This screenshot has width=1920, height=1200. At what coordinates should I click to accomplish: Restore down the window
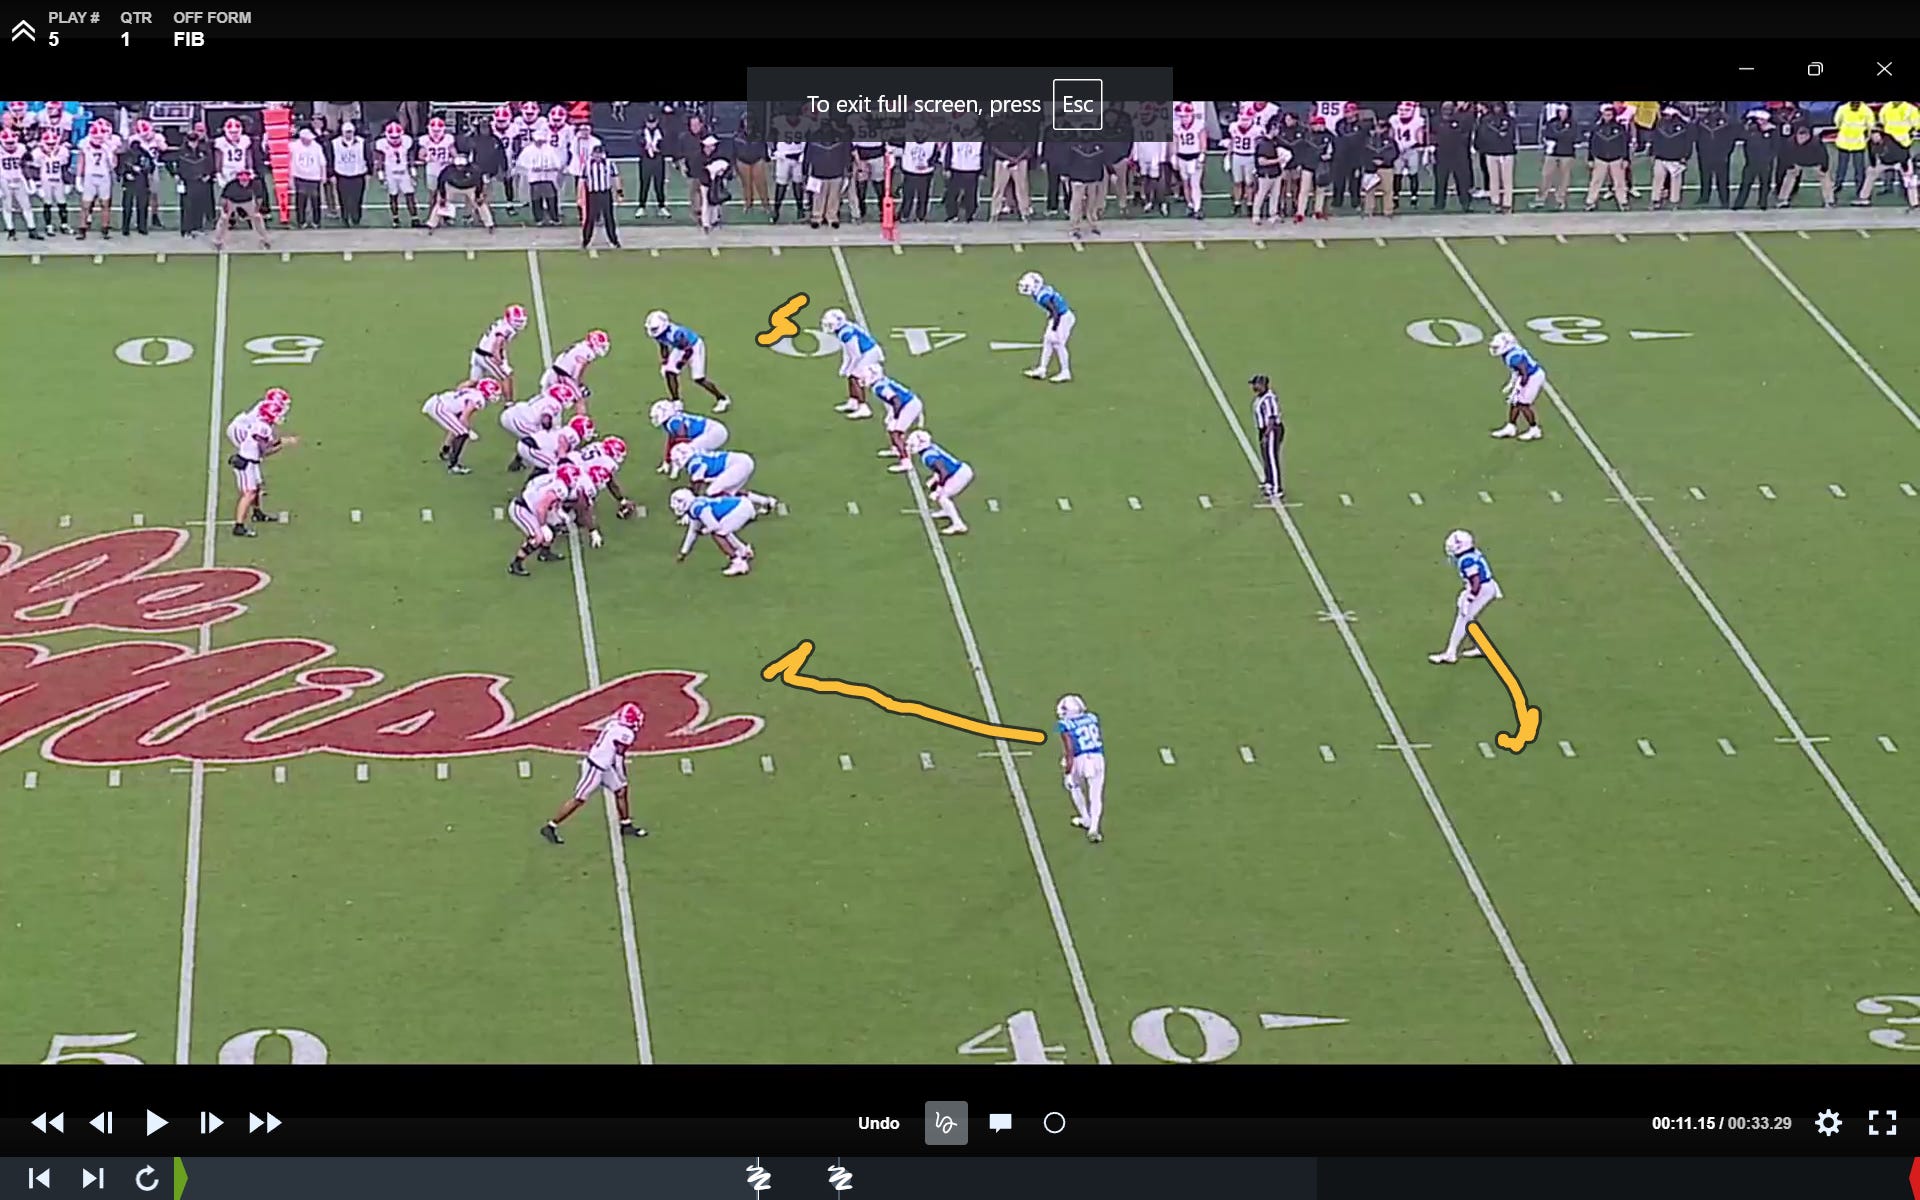point(1815,69)
